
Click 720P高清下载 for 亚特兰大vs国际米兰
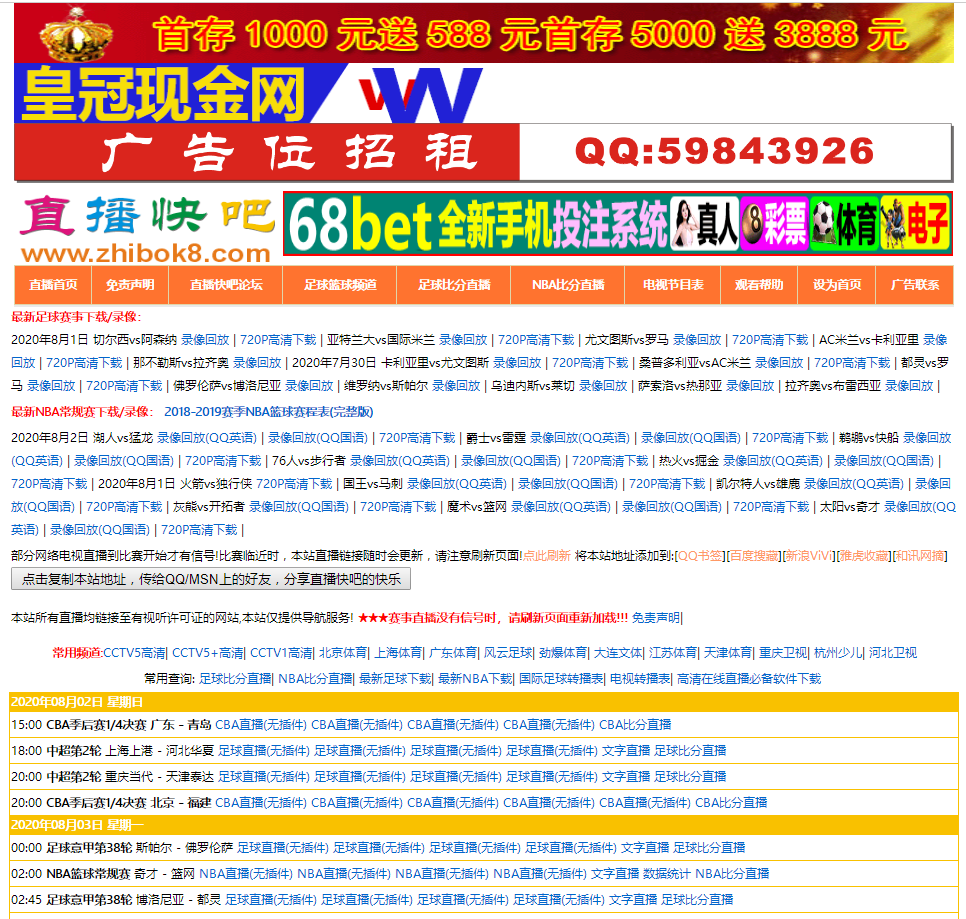pyautogui.click(x=536, y=340)
